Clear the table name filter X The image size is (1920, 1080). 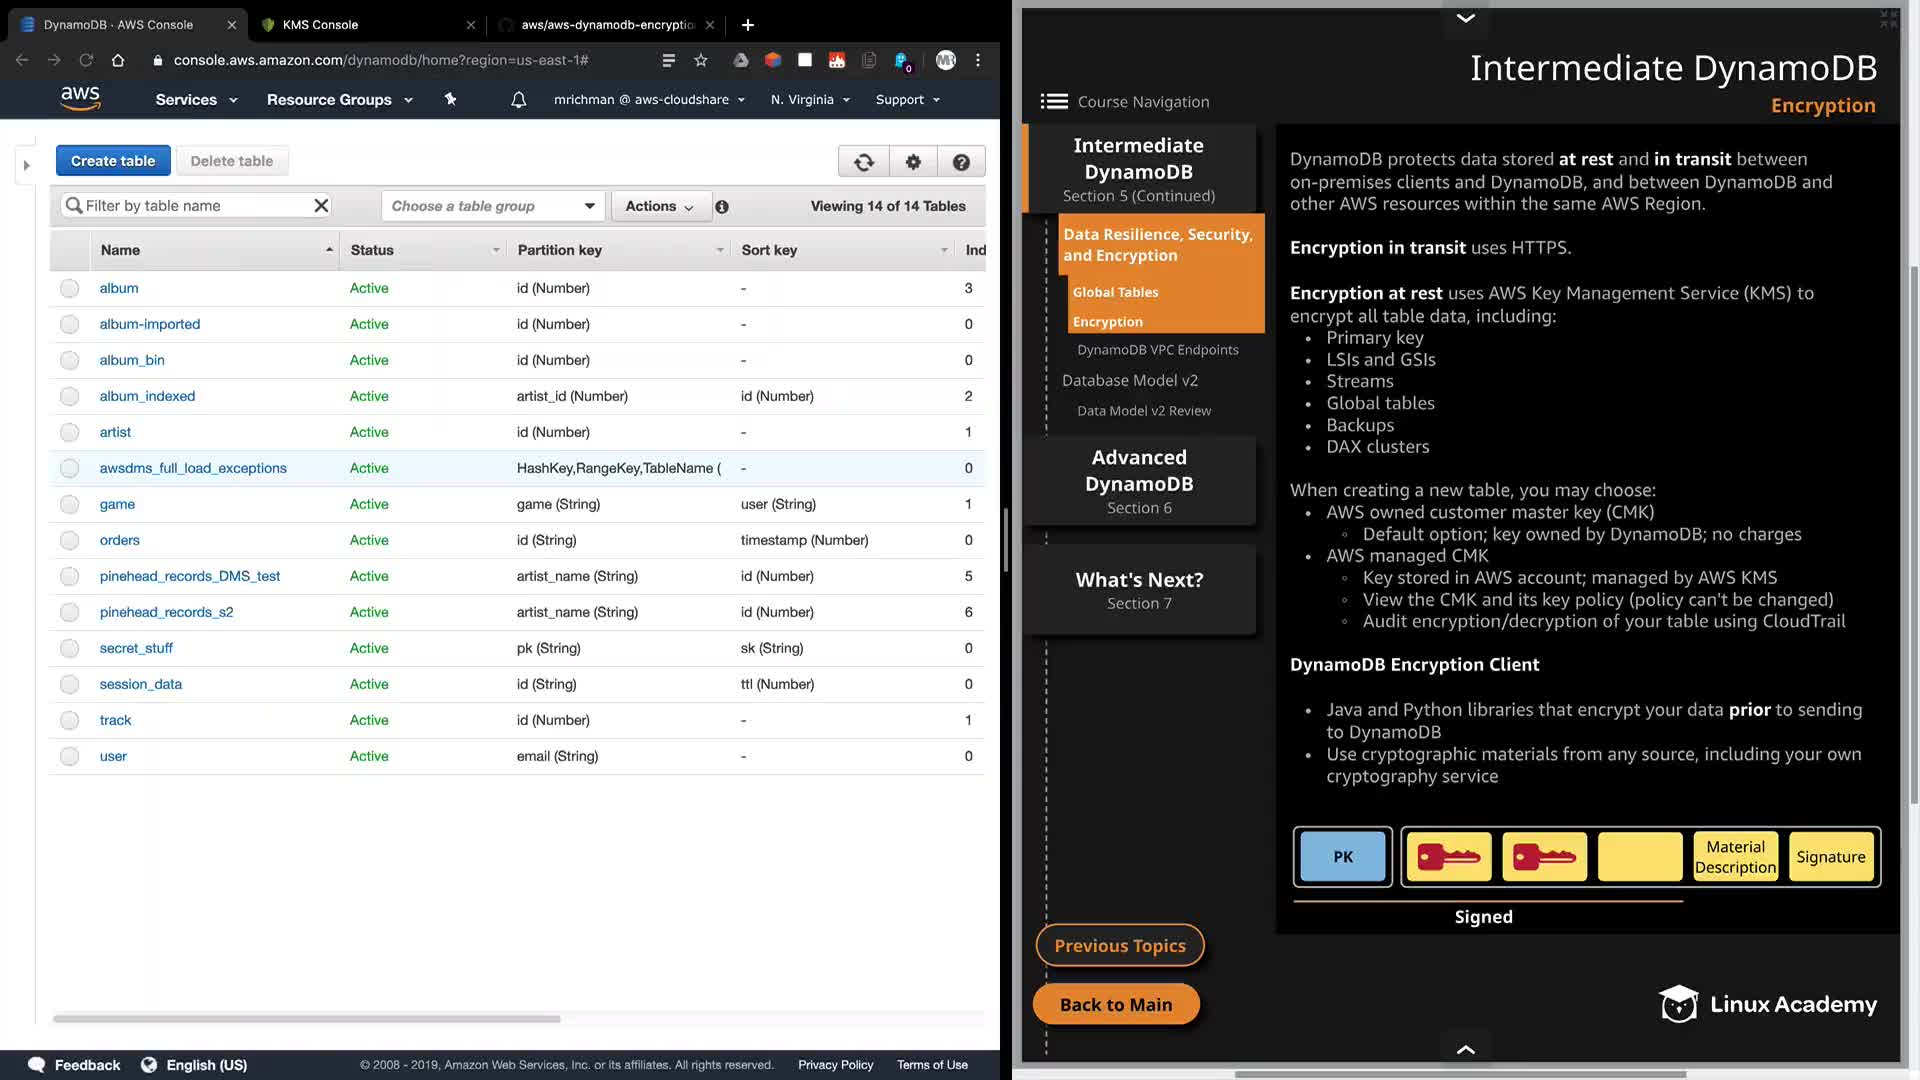click(321, 206)
